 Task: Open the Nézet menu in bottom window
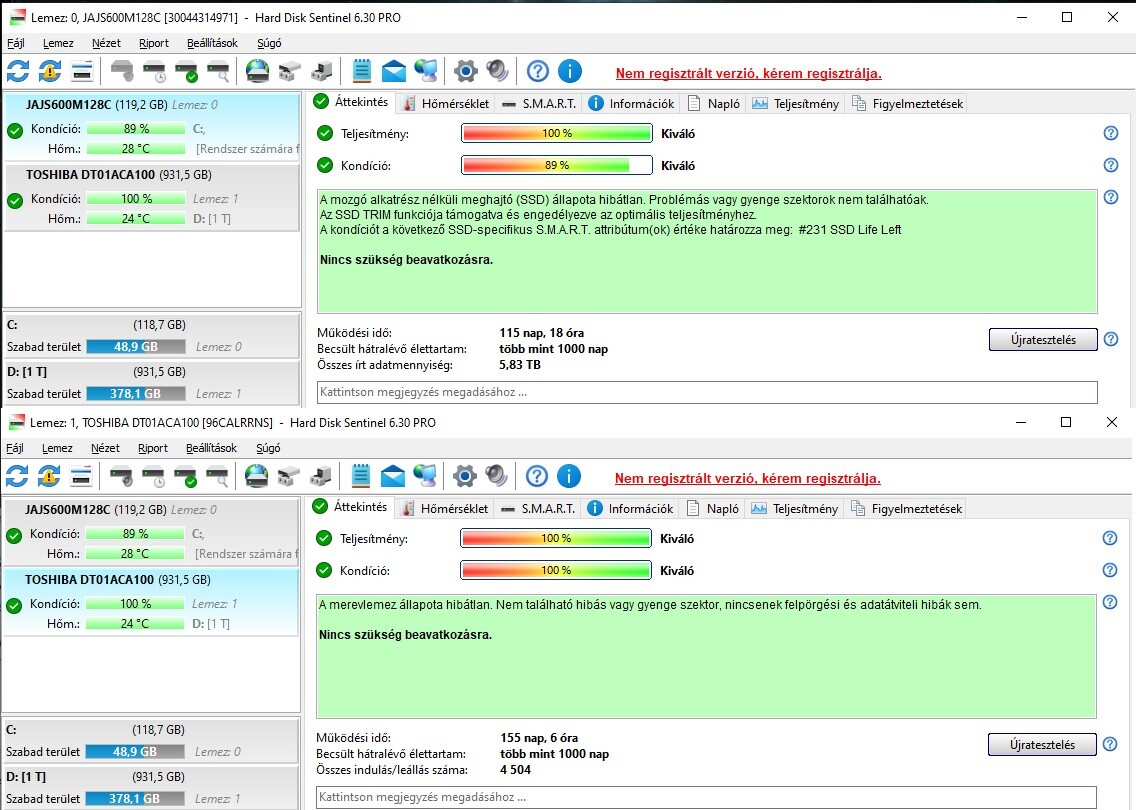point(105,448)
